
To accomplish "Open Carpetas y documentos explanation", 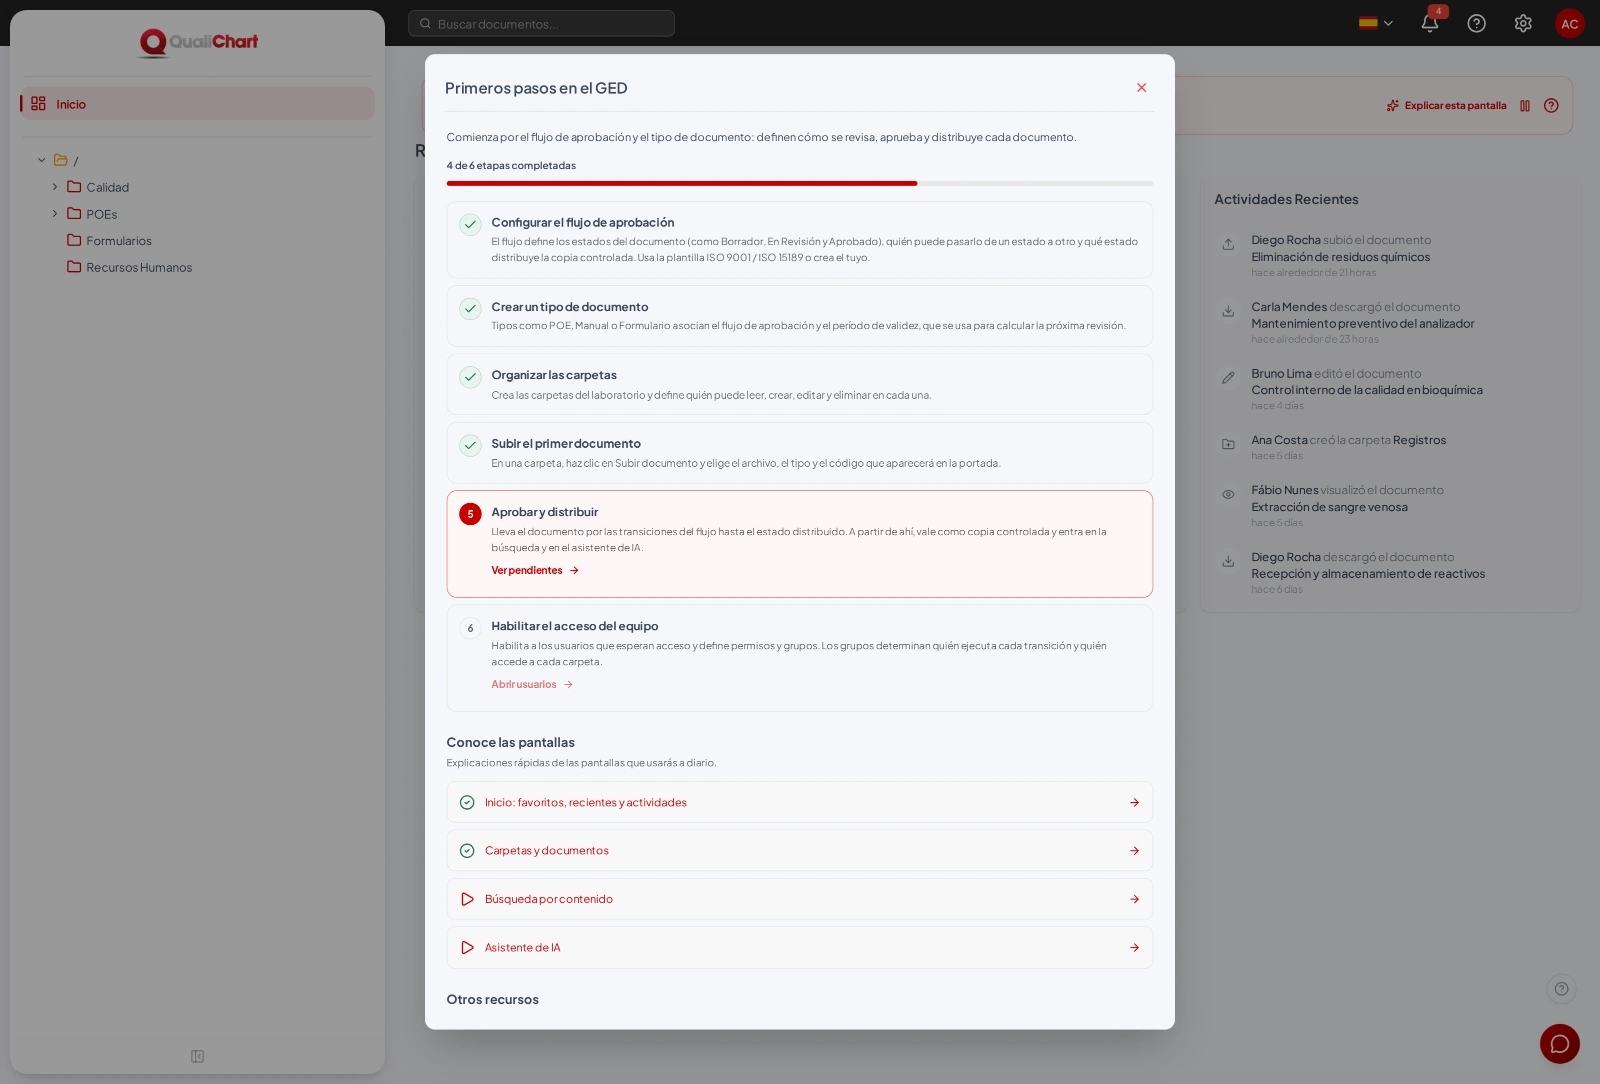I will click(799, 851).
